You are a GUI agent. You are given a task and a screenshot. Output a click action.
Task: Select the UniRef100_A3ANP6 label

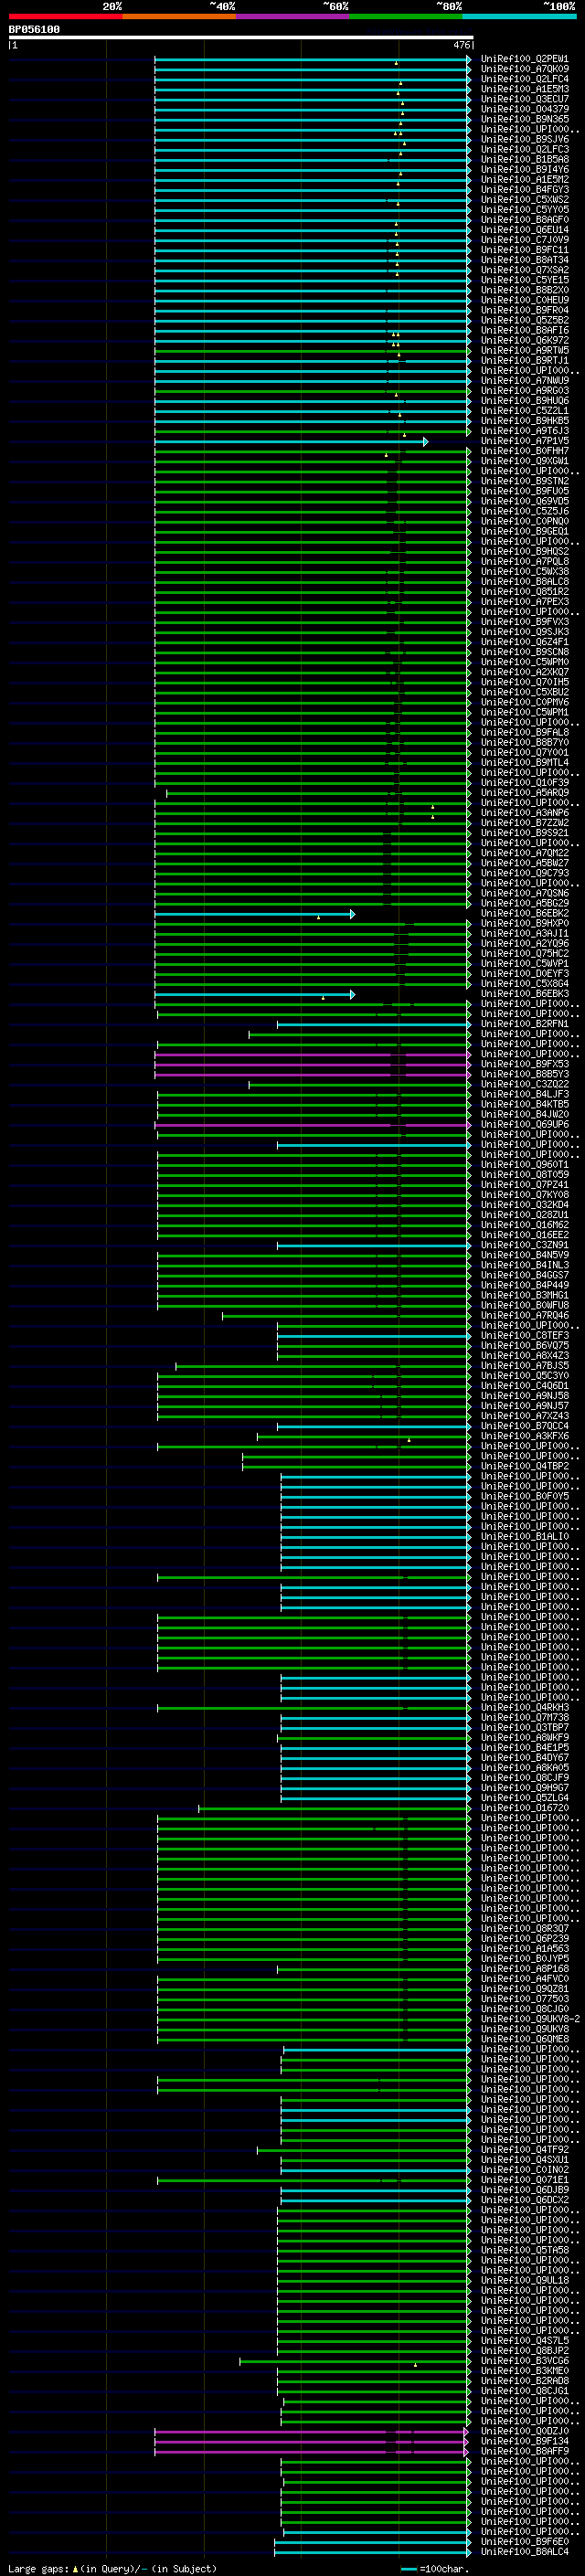tap(524, 813)
